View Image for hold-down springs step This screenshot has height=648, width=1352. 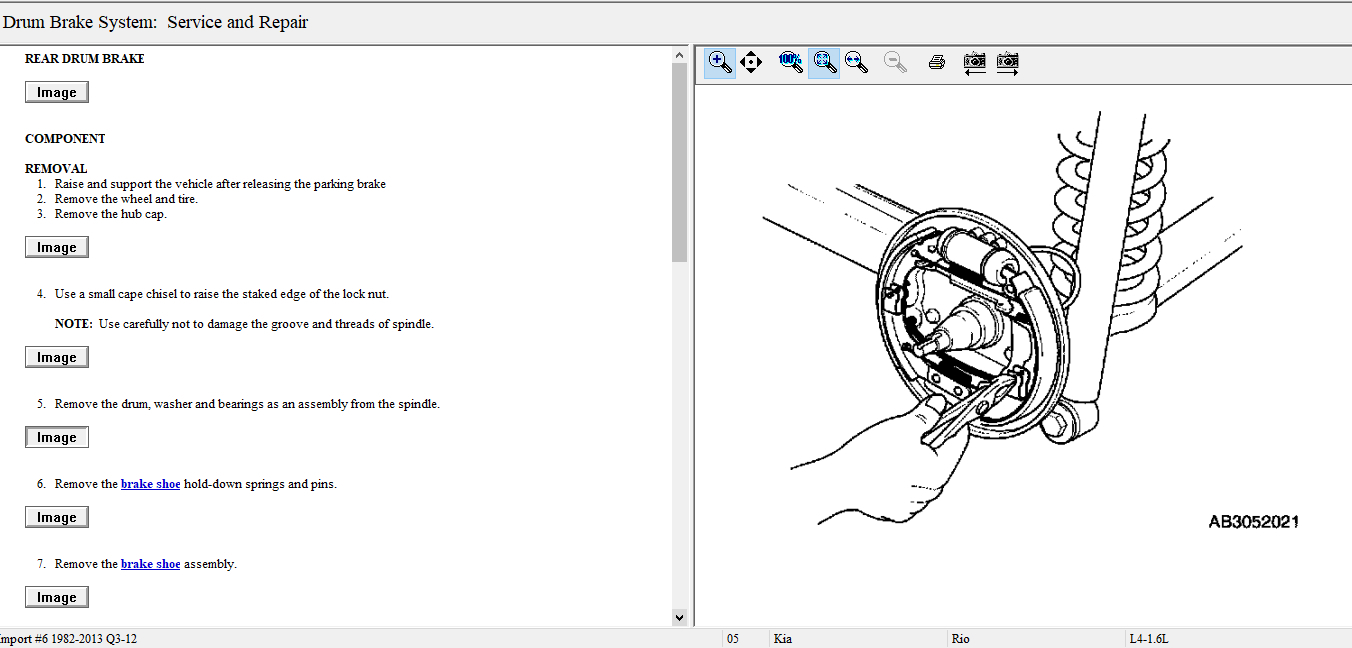57,517
